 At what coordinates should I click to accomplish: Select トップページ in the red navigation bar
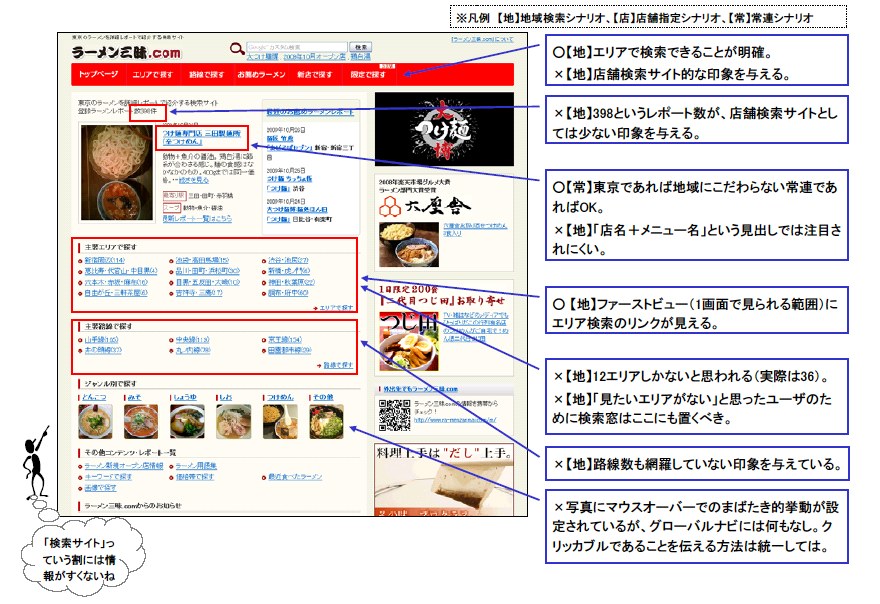[98, 74]
